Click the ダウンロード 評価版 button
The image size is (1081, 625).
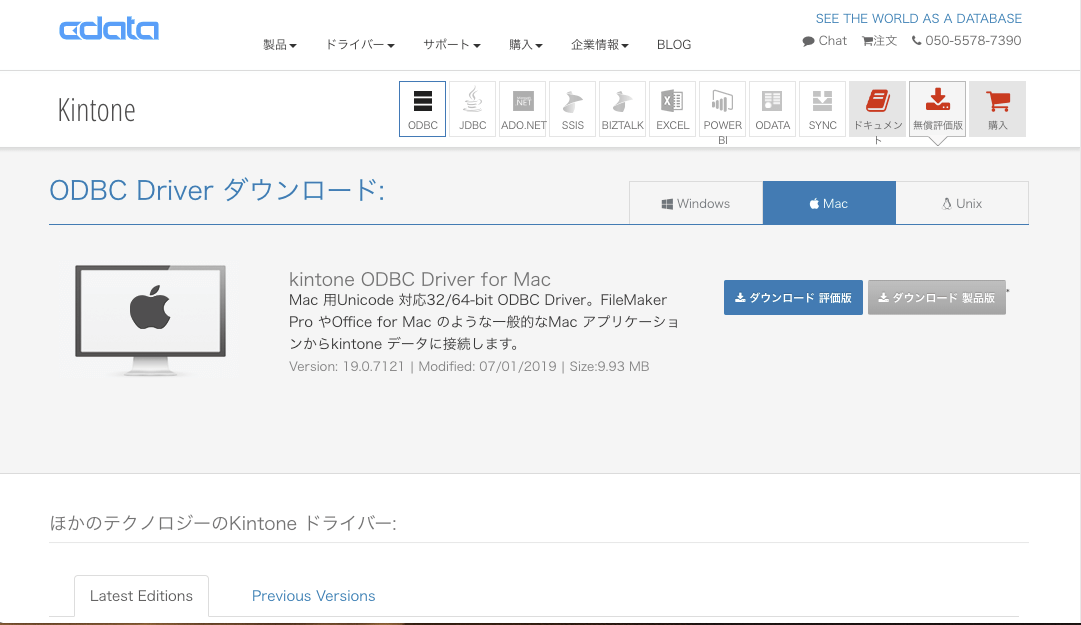(793, 298)
